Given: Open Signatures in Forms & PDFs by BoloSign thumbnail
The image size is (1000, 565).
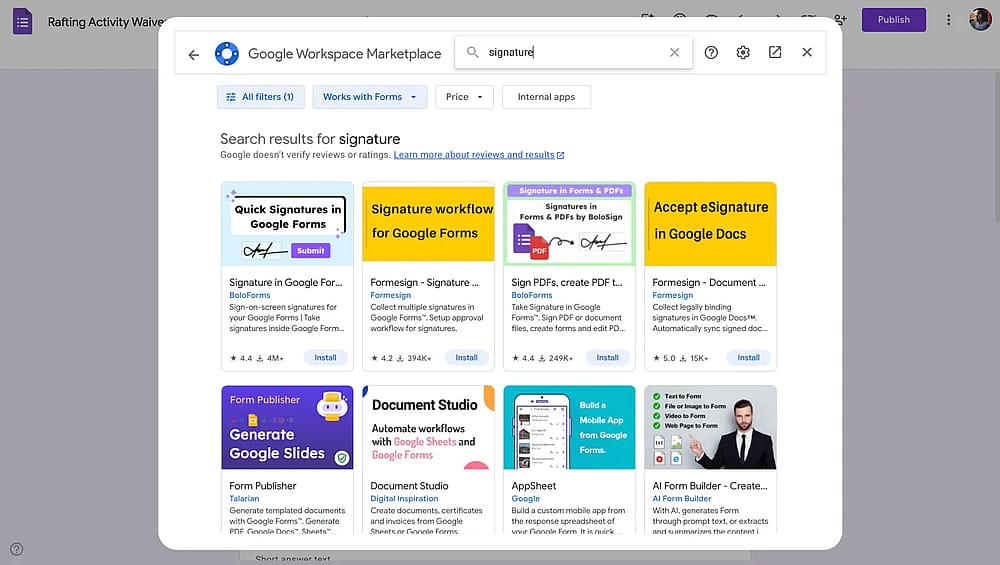Looking at the screenshot, I should tap(569, 224).
